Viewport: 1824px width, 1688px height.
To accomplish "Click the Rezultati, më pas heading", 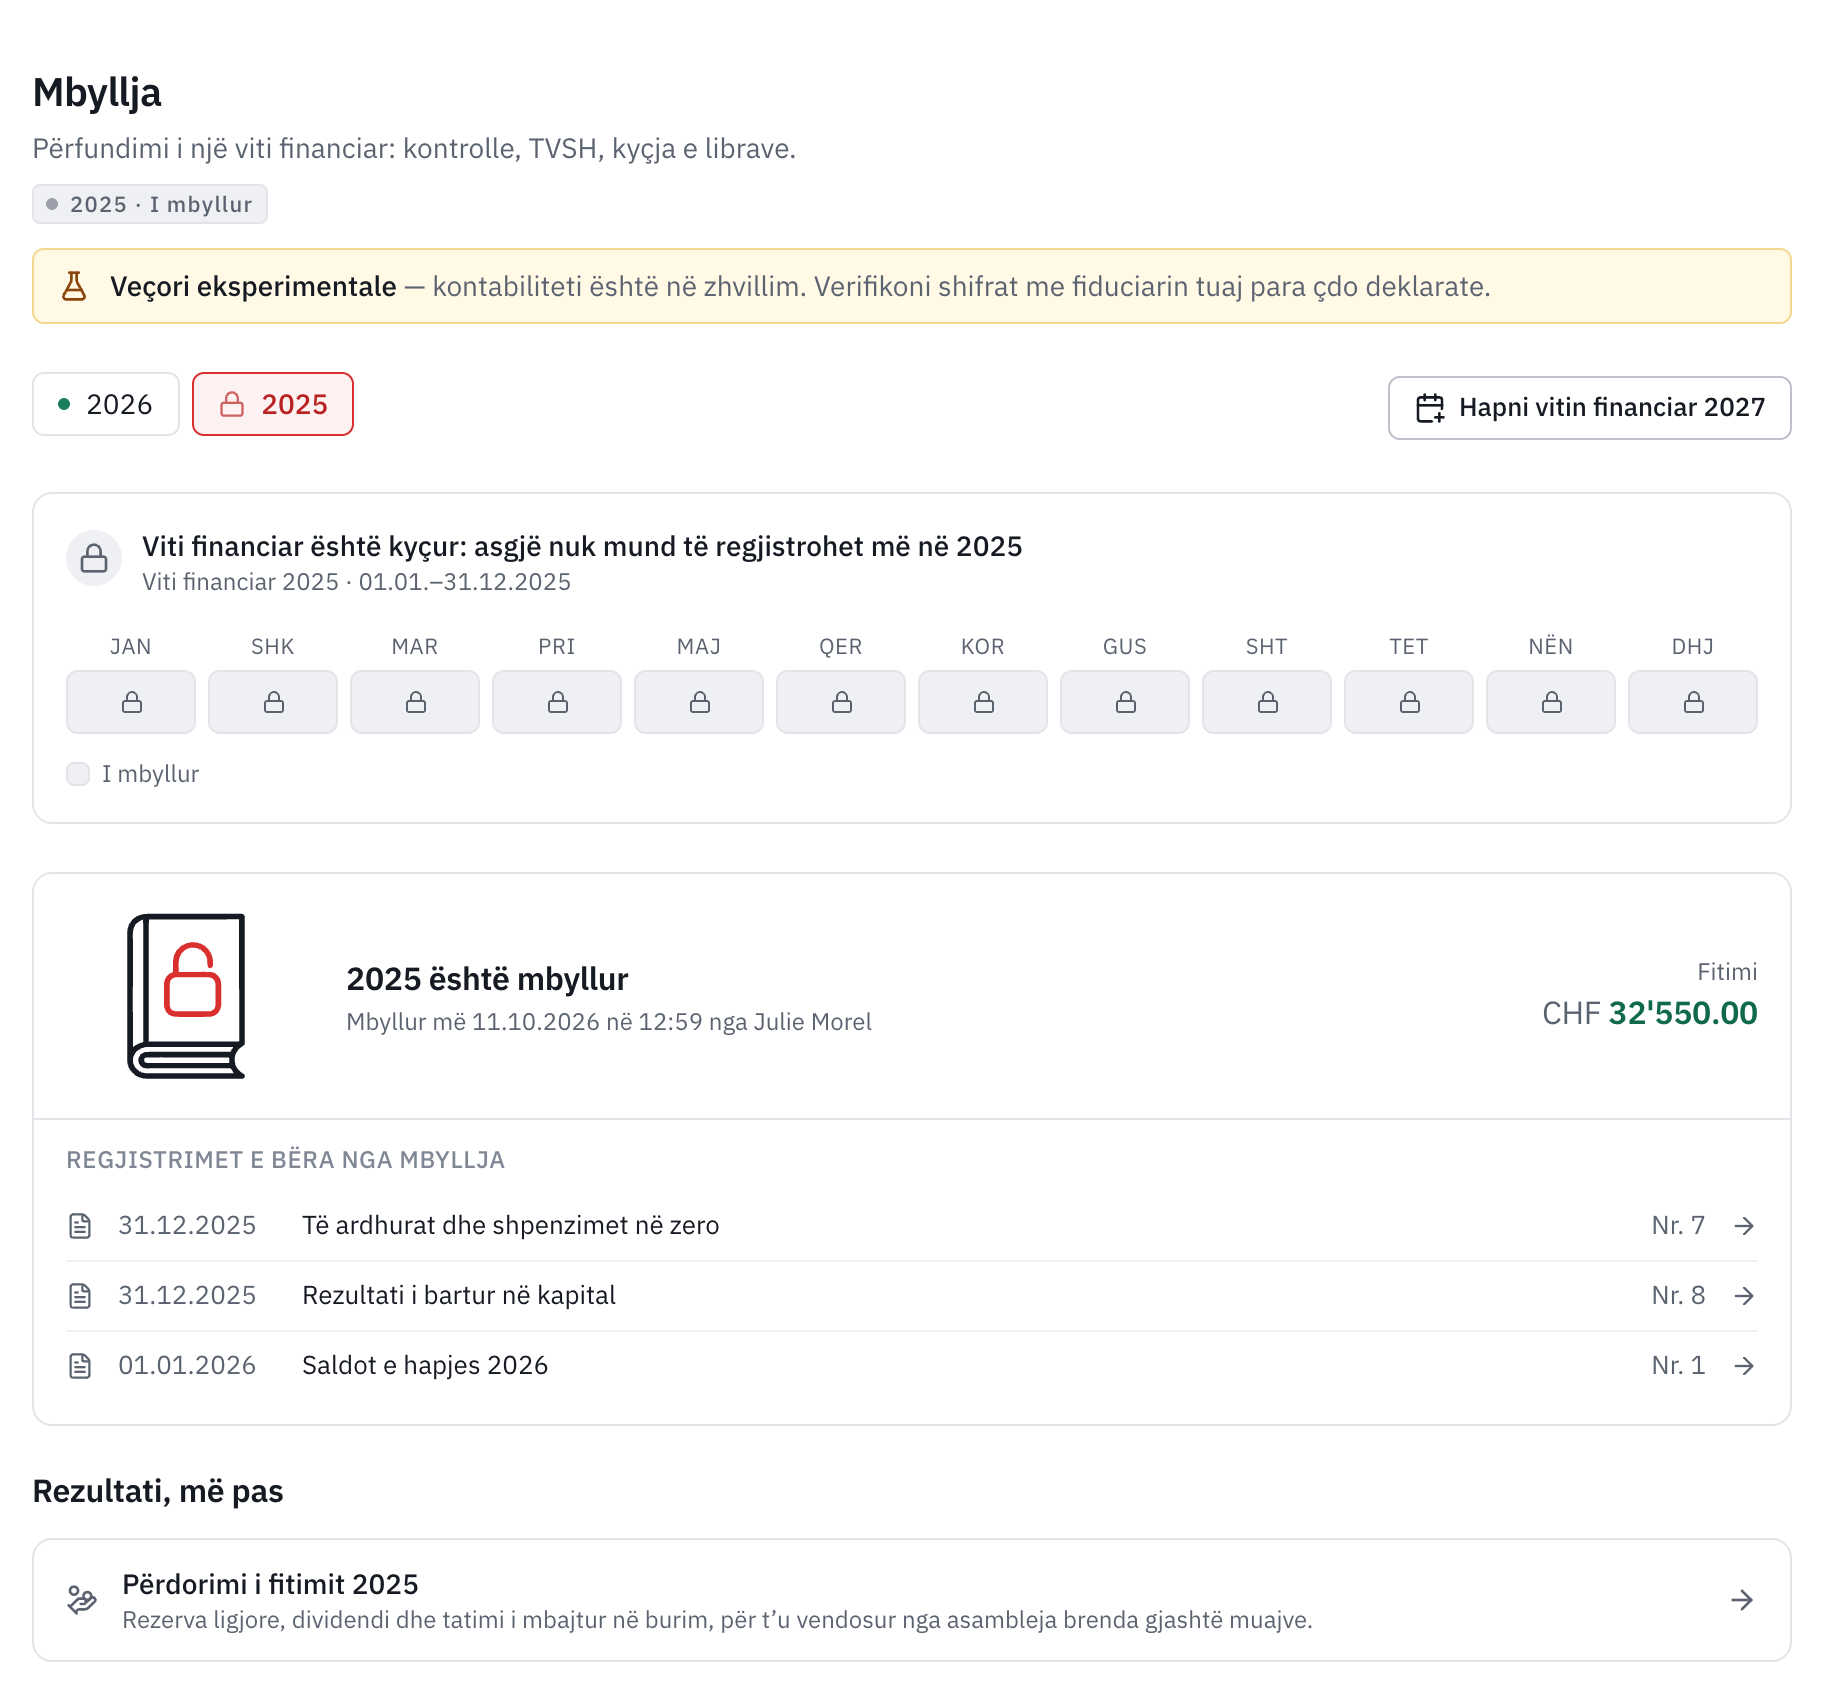I will (x=158, y=1491).
